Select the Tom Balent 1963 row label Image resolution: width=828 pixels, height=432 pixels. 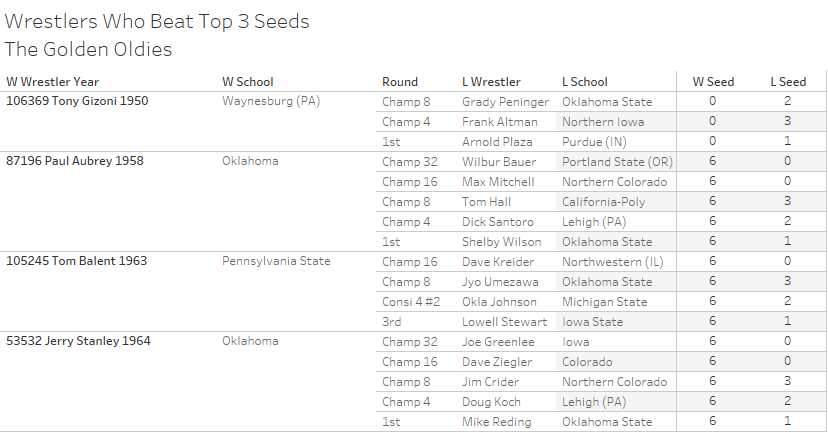tap(77, 262)
